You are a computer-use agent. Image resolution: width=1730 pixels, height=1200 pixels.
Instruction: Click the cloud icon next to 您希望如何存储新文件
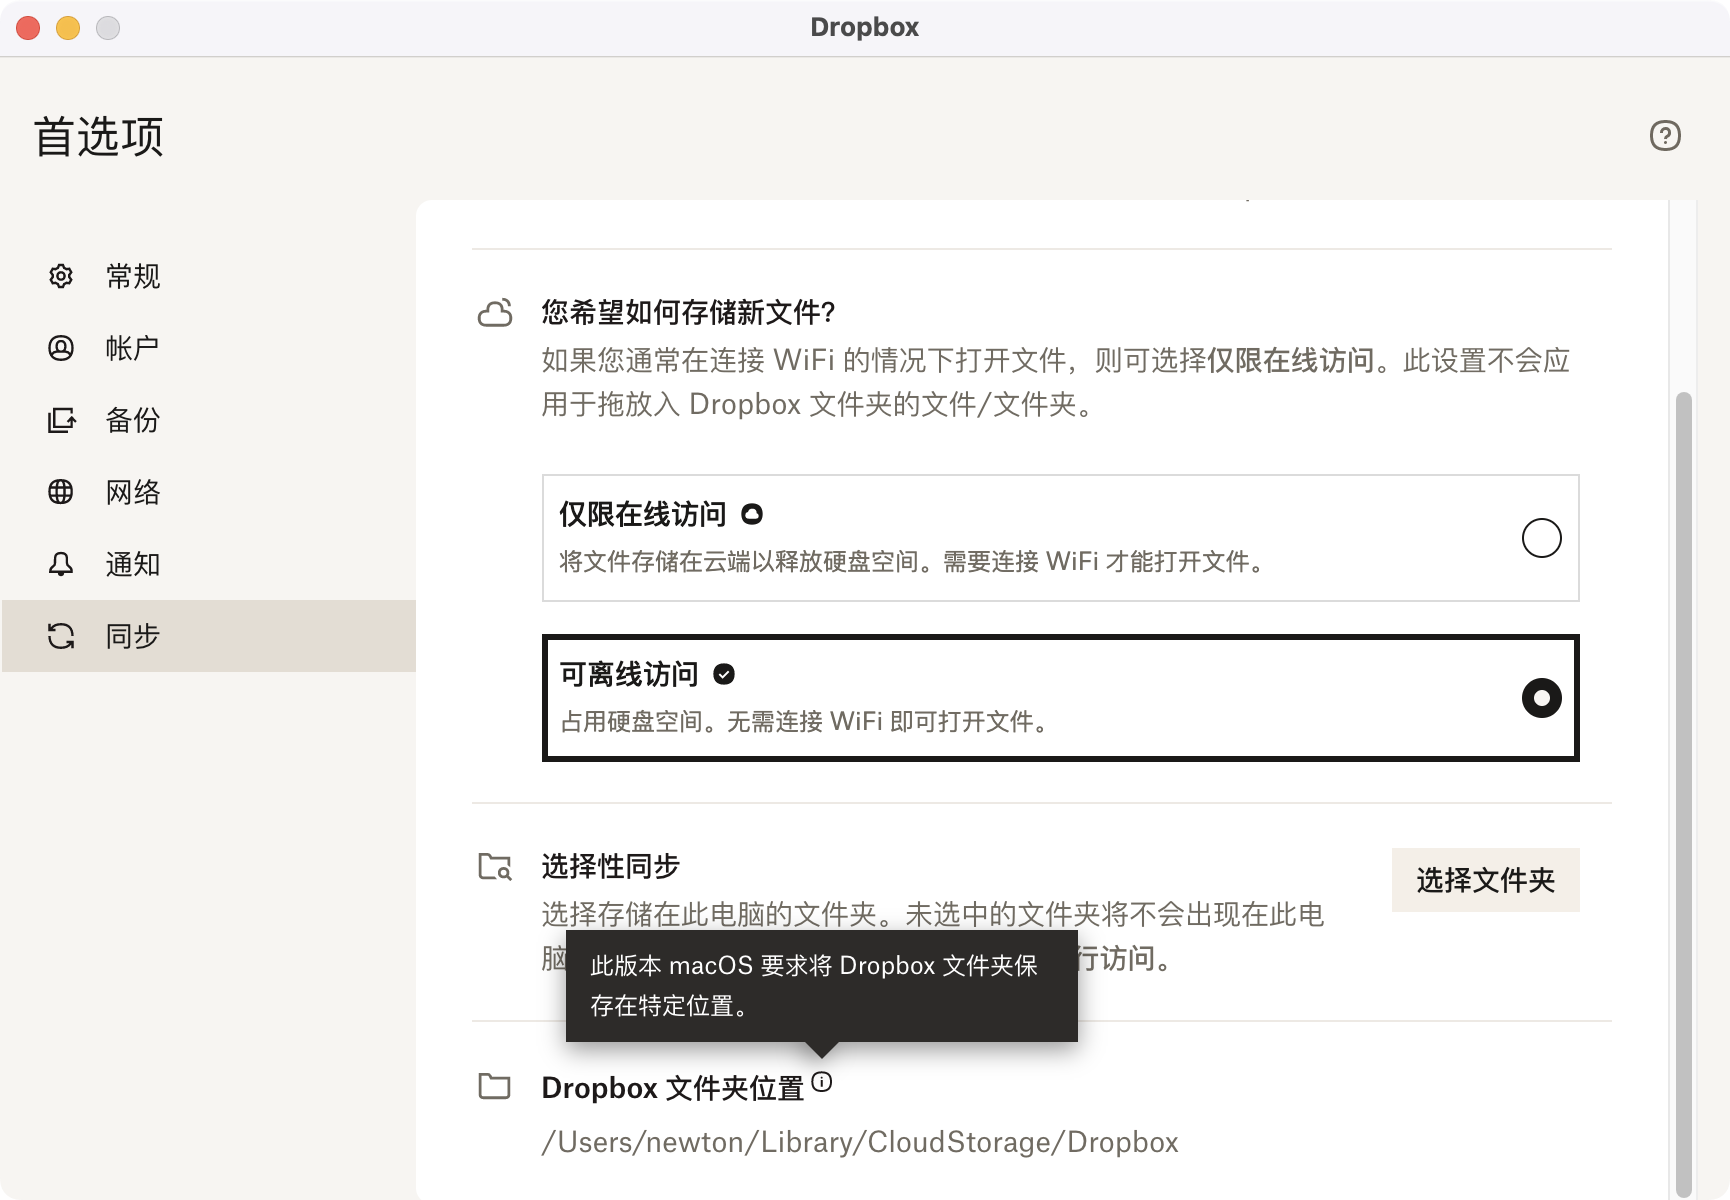[x=495, y=313]
